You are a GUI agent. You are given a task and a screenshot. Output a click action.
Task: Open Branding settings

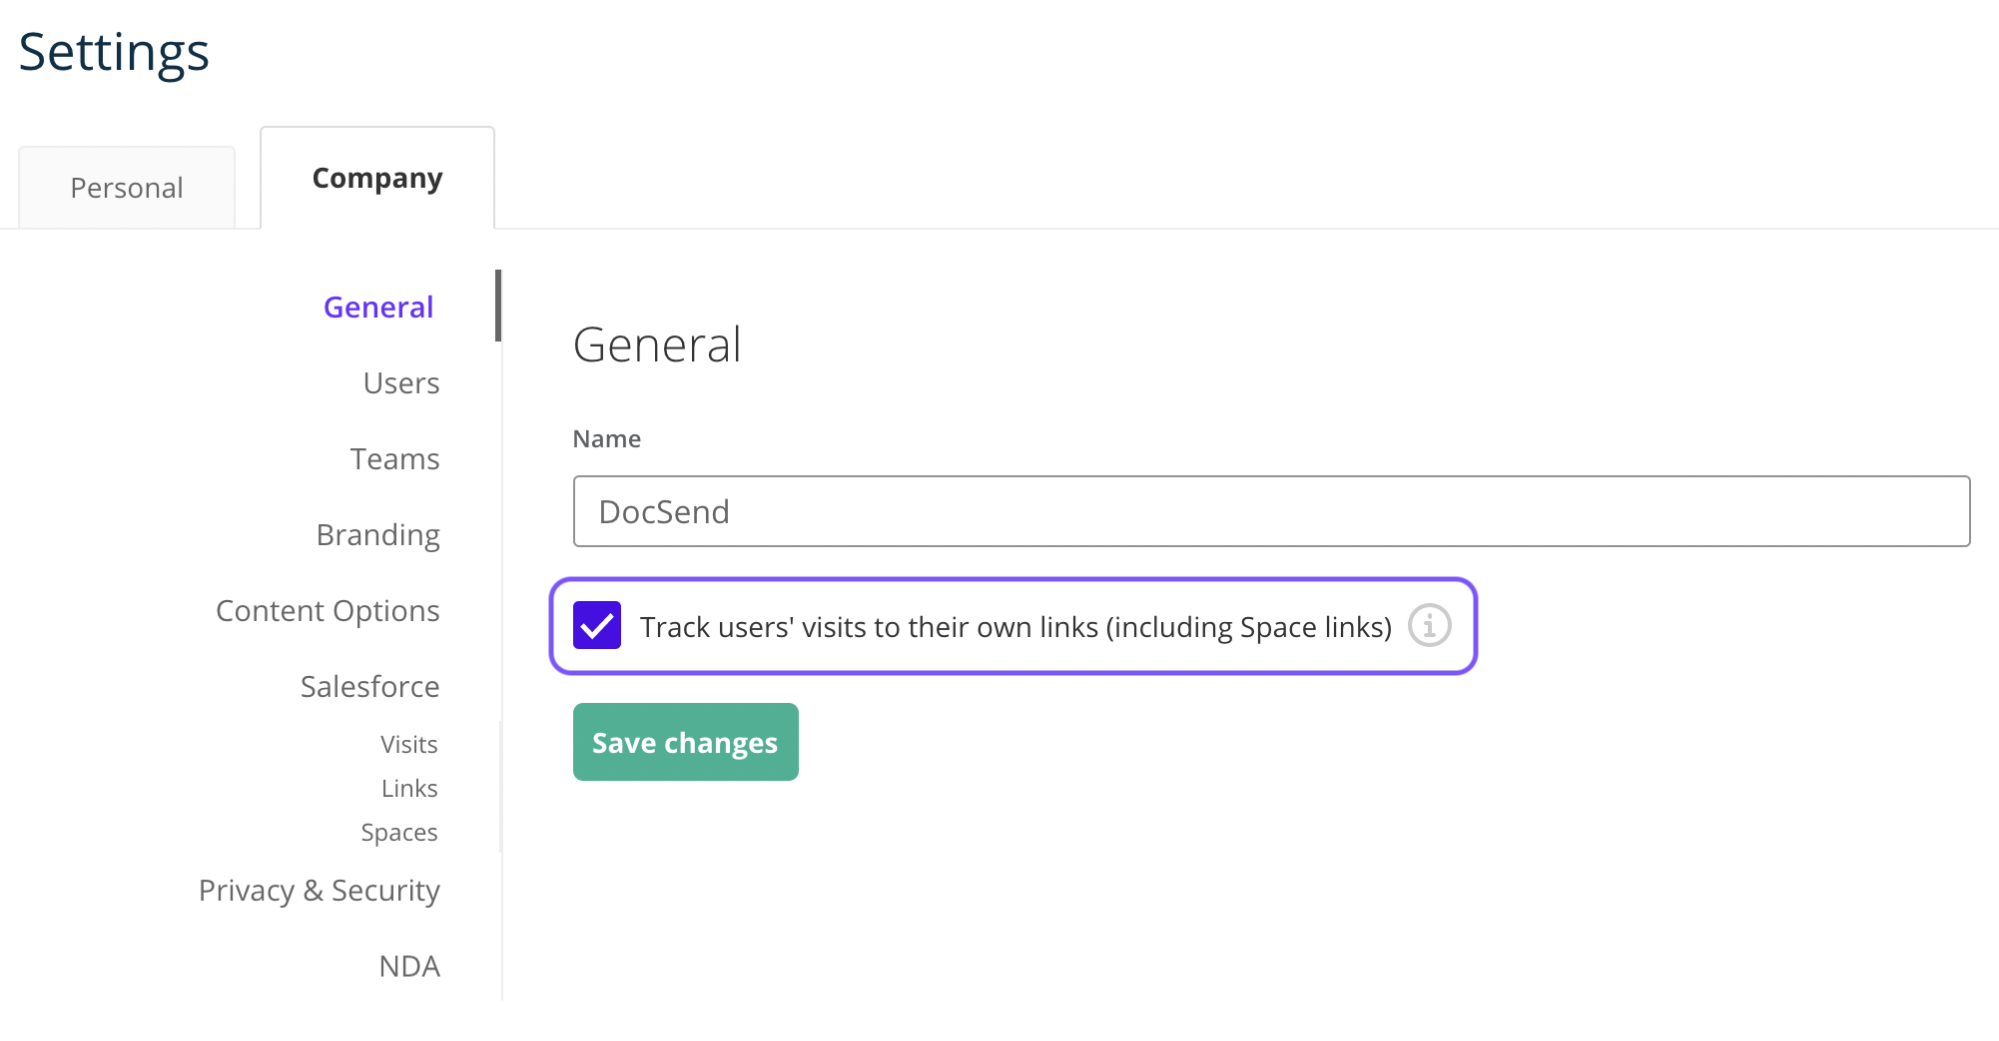[378, 535]
